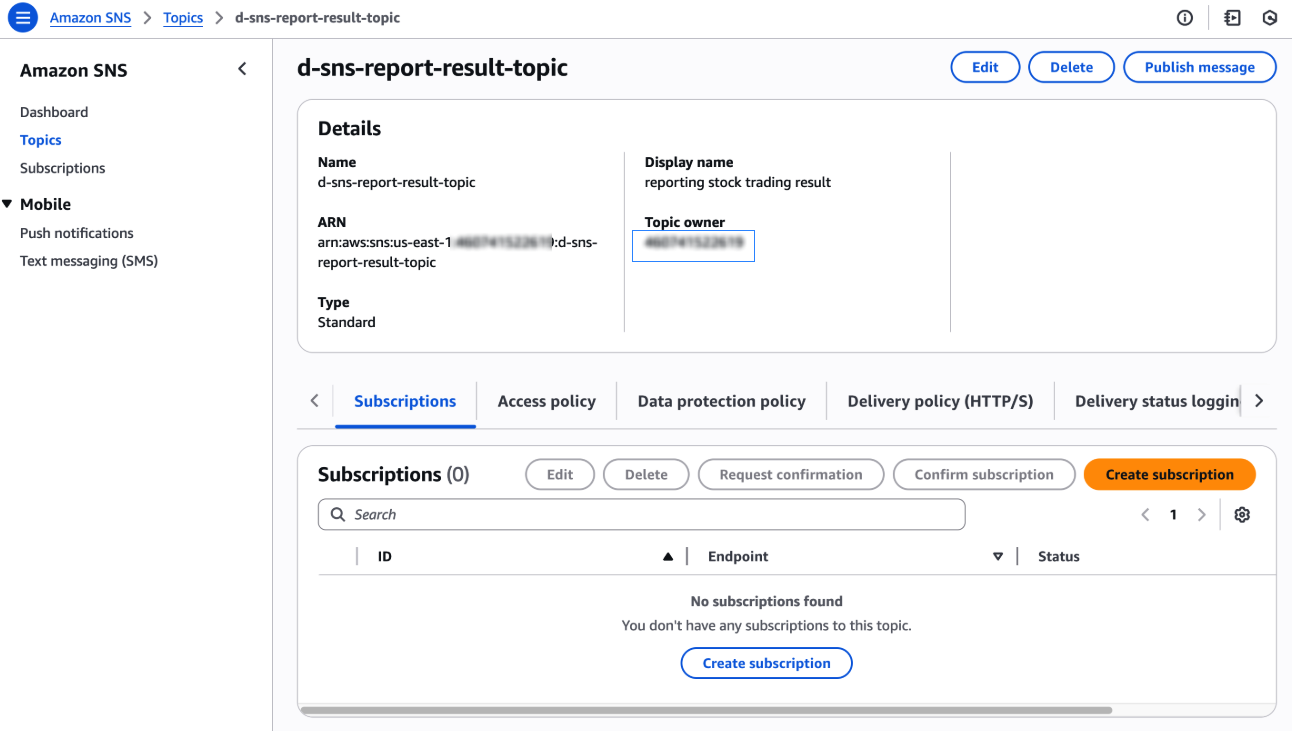
Task: Switch to the Access policy tab
Action: click(546, 401)
